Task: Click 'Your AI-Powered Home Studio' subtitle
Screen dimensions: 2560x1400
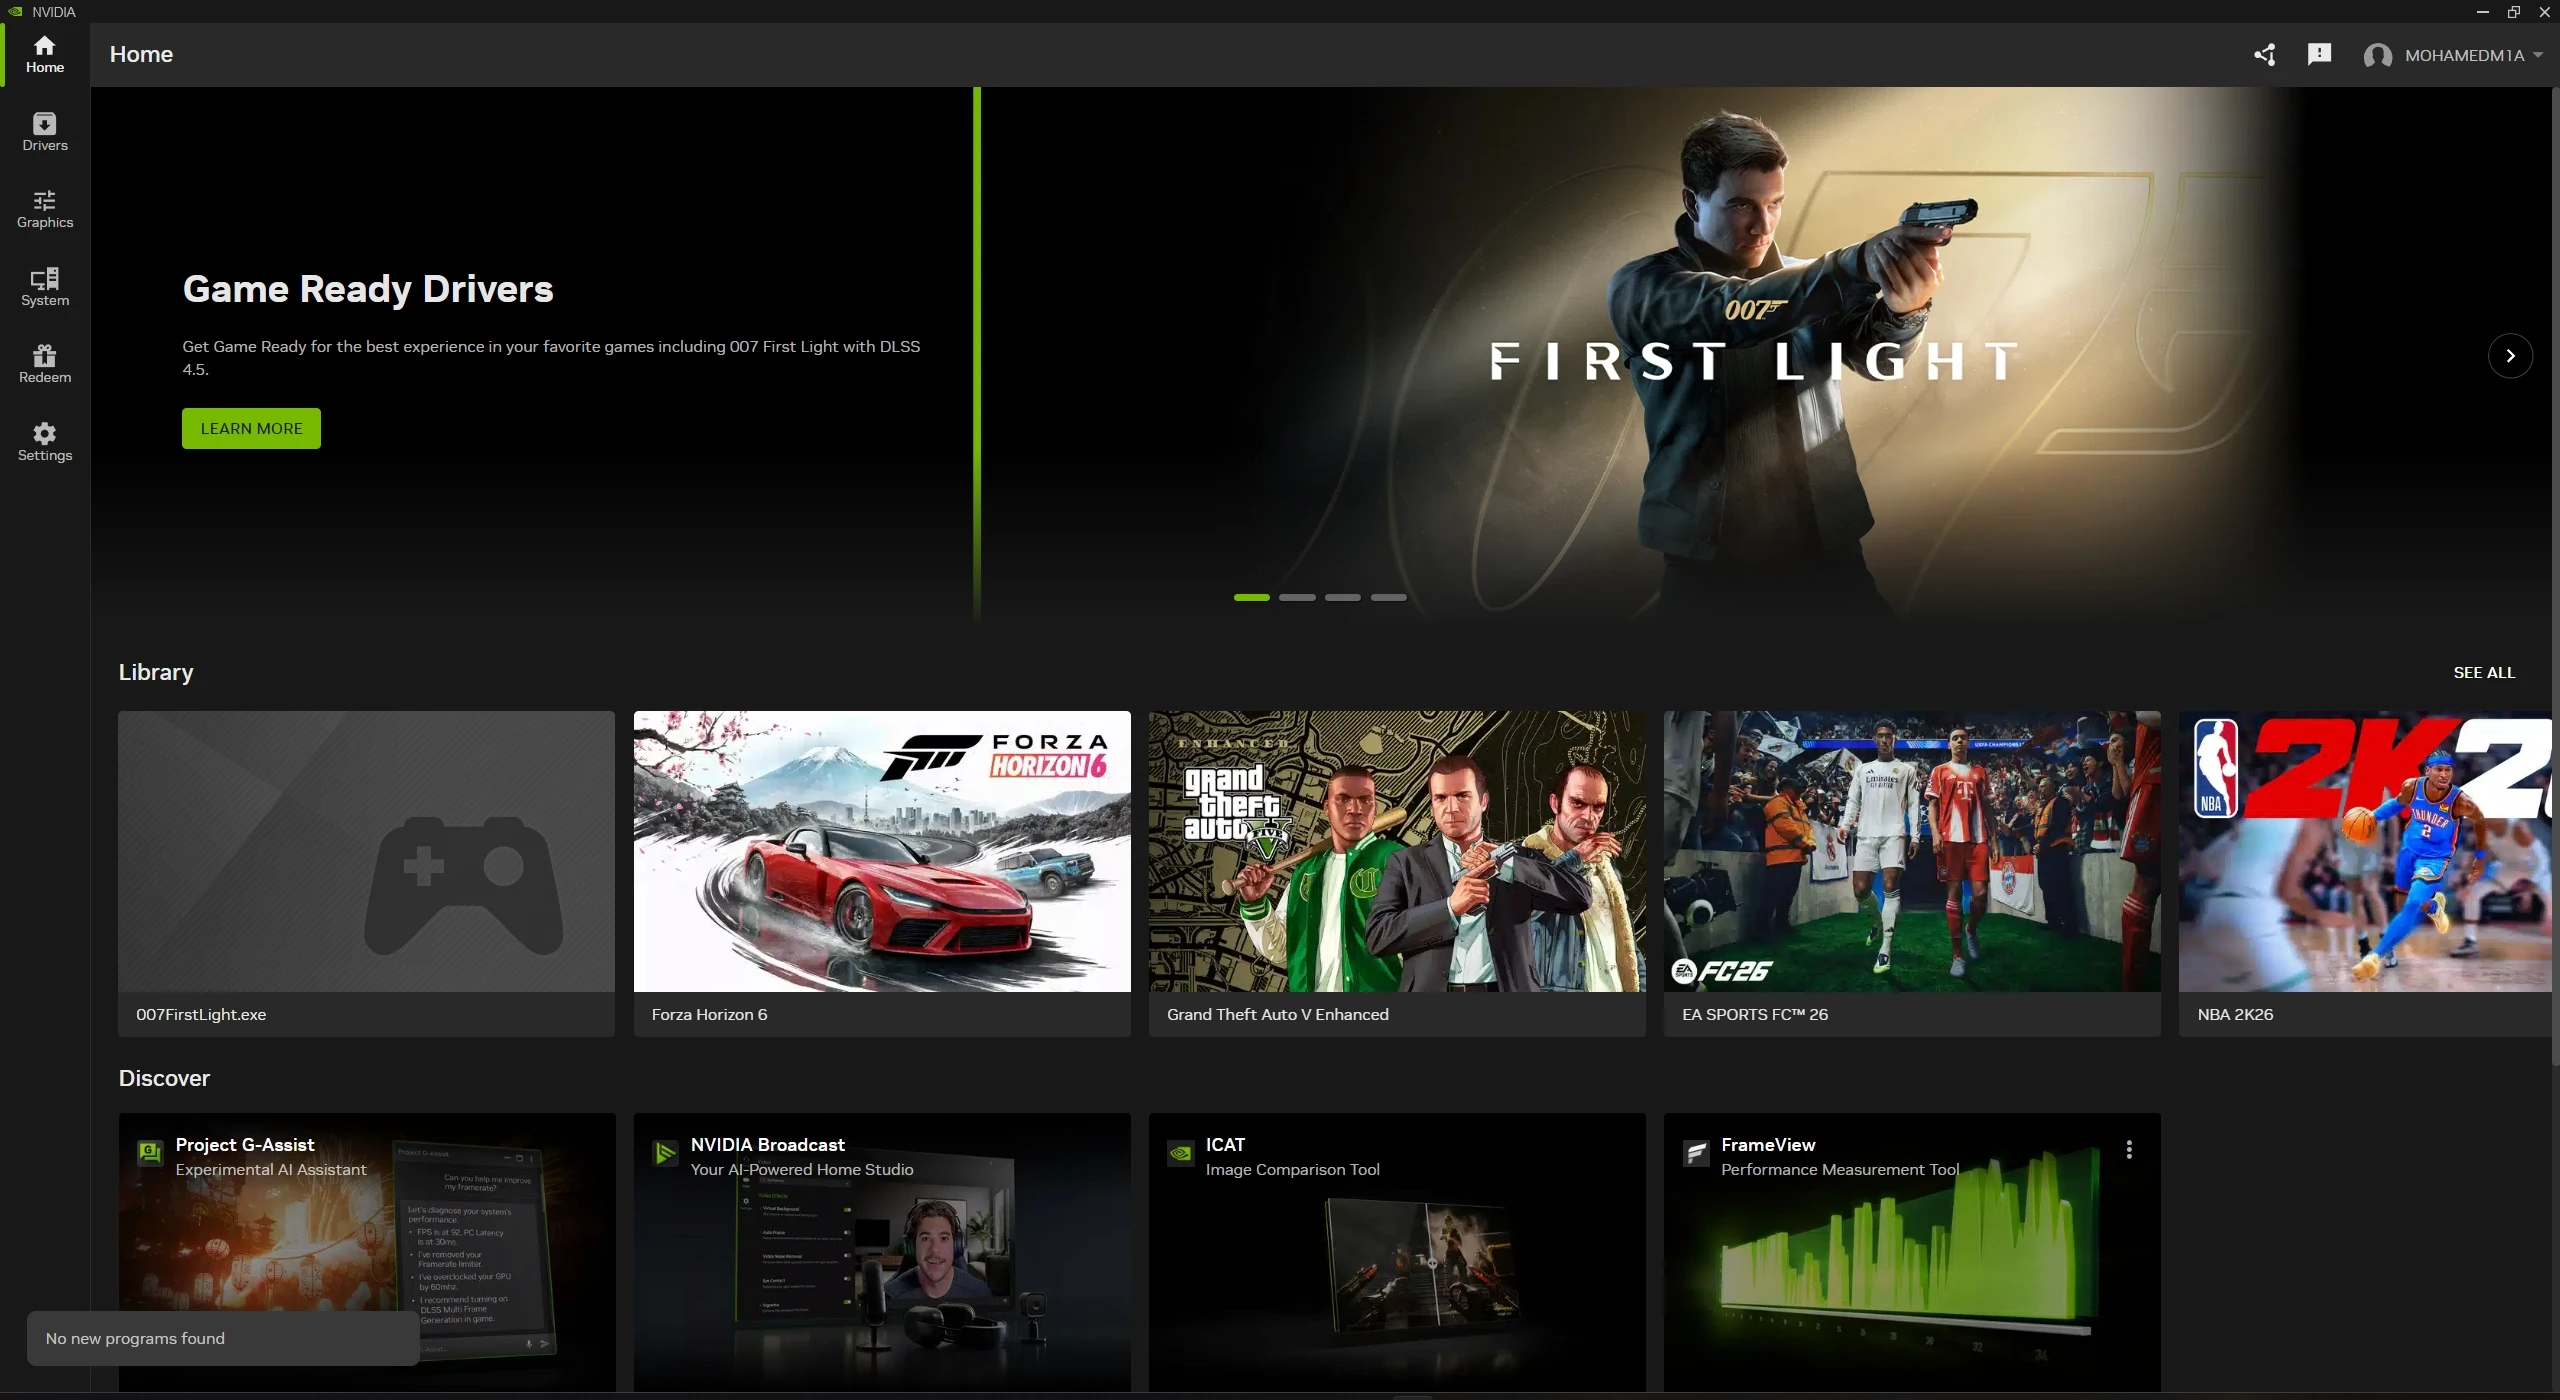Action: coord(802,1169)
